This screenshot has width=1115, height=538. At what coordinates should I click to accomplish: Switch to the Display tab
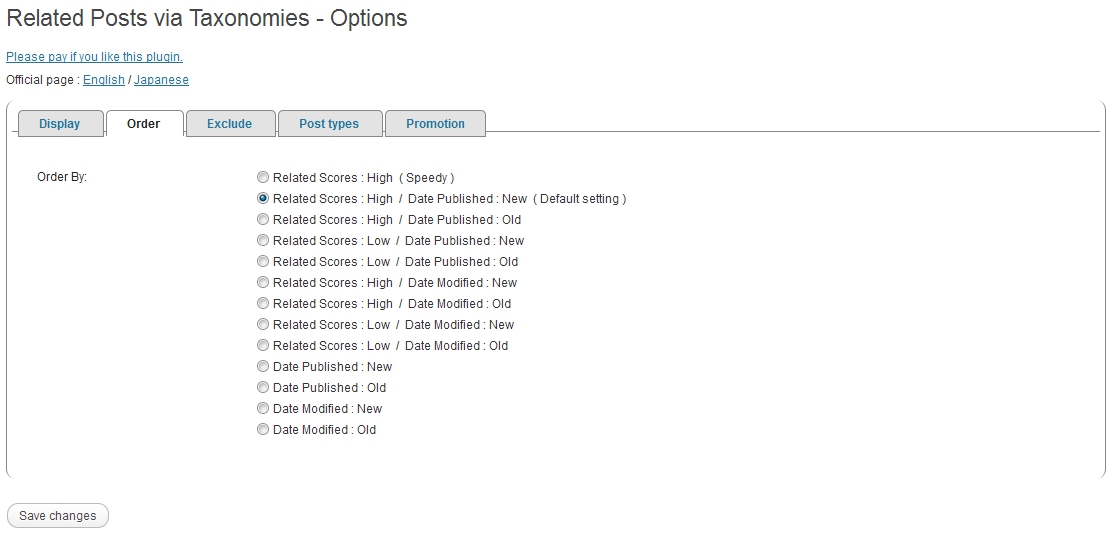click(60, 124)
